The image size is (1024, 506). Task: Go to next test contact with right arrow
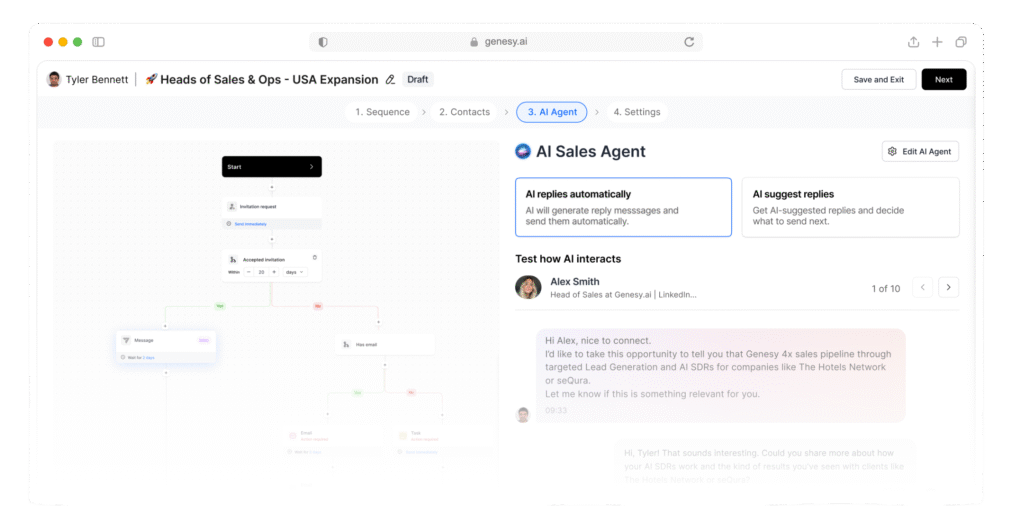click(x=948, y=288)
